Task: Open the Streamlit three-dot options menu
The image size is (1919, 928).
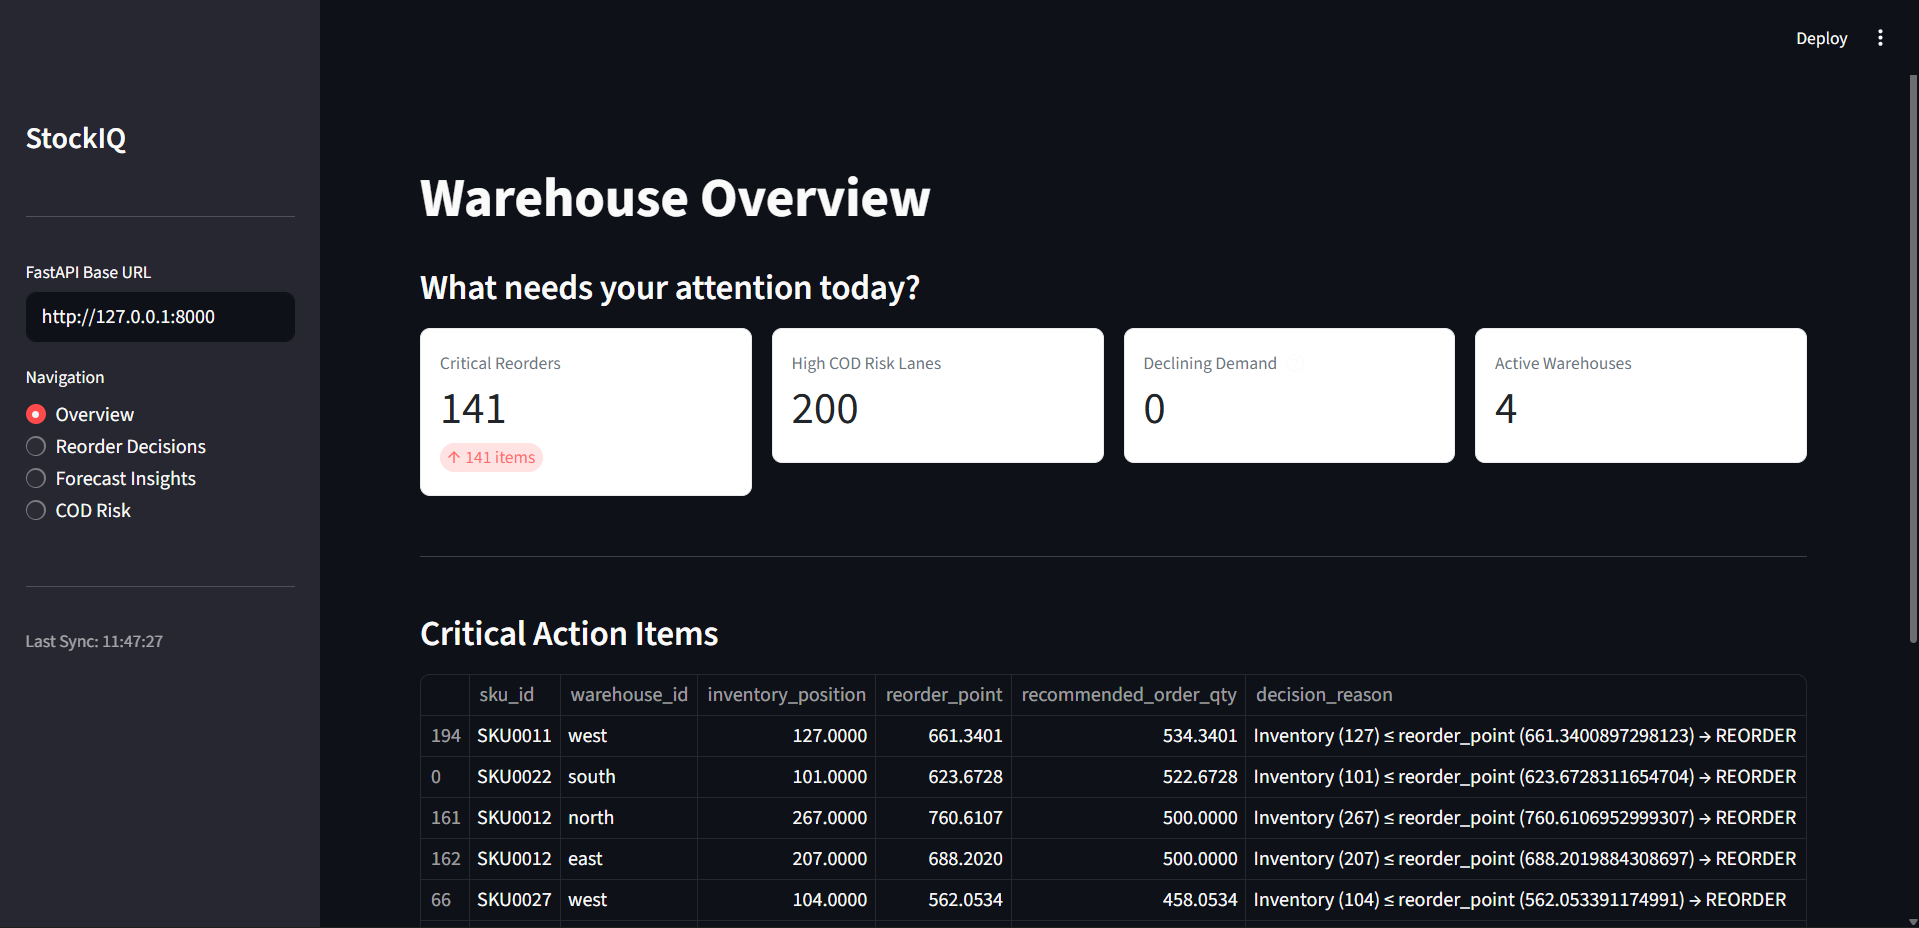Action: click(x=1880, y=38)
